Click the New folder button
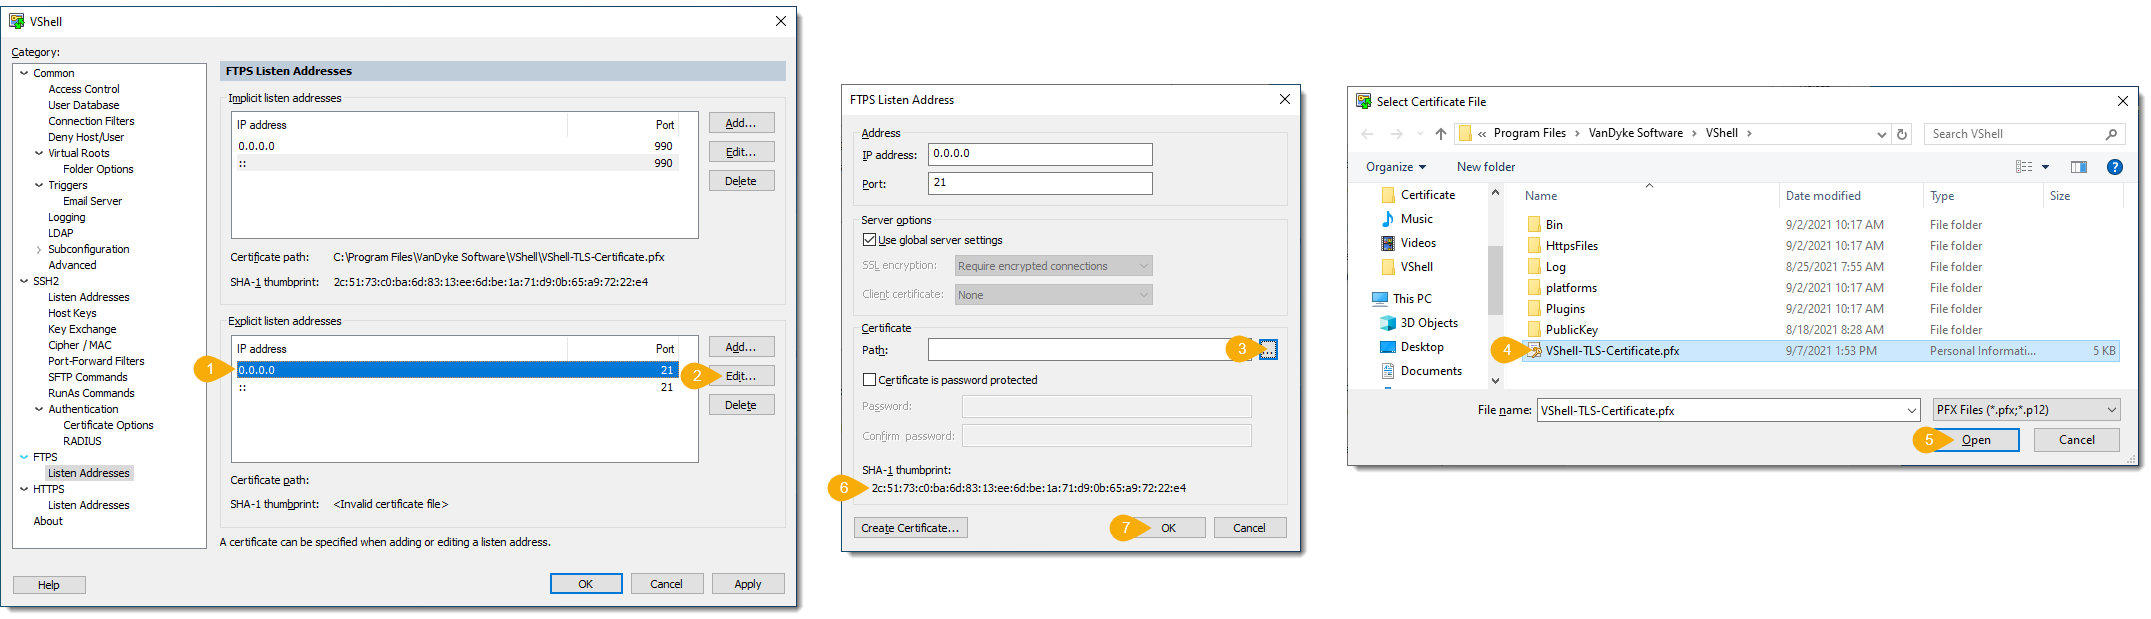This screenshot has width=2151, height=619. 1486,167
